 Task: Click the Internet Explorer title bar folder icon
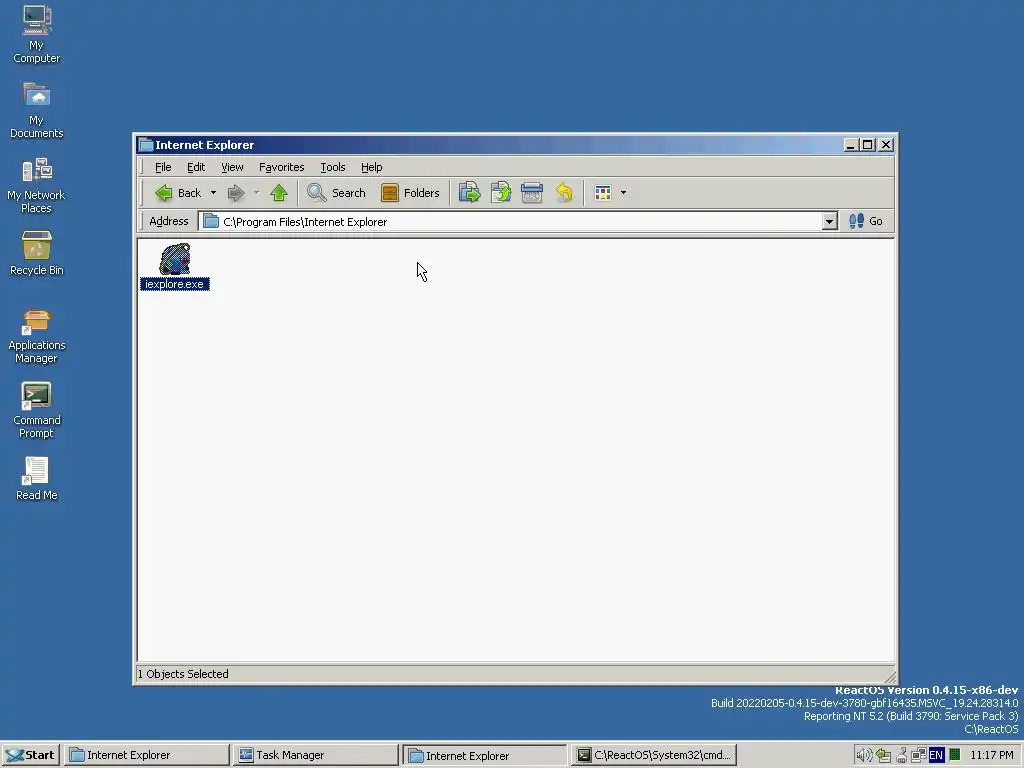146,144
